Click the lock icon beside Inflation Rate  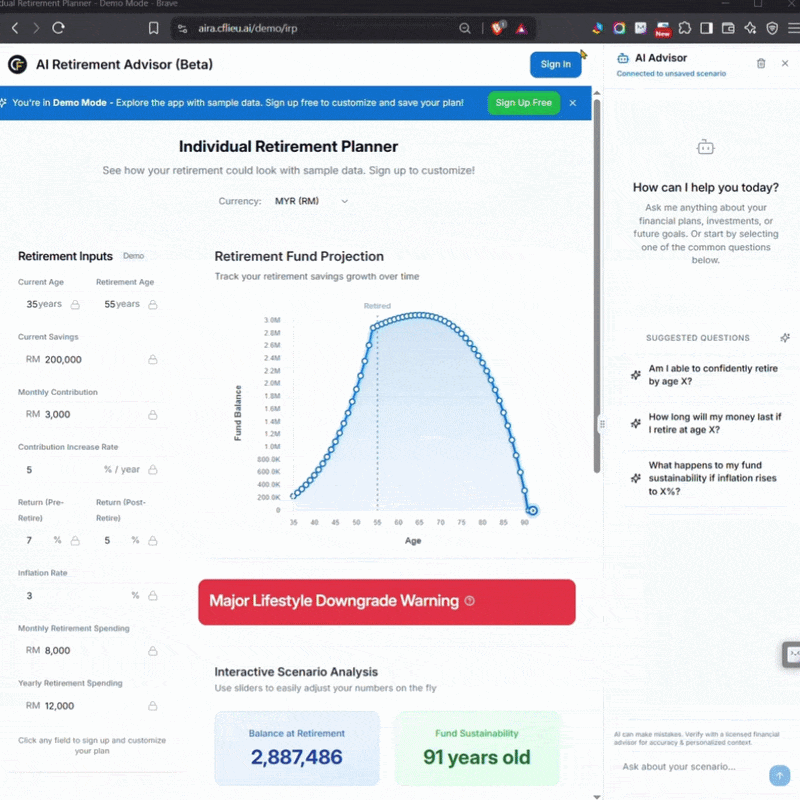point(153,595)
